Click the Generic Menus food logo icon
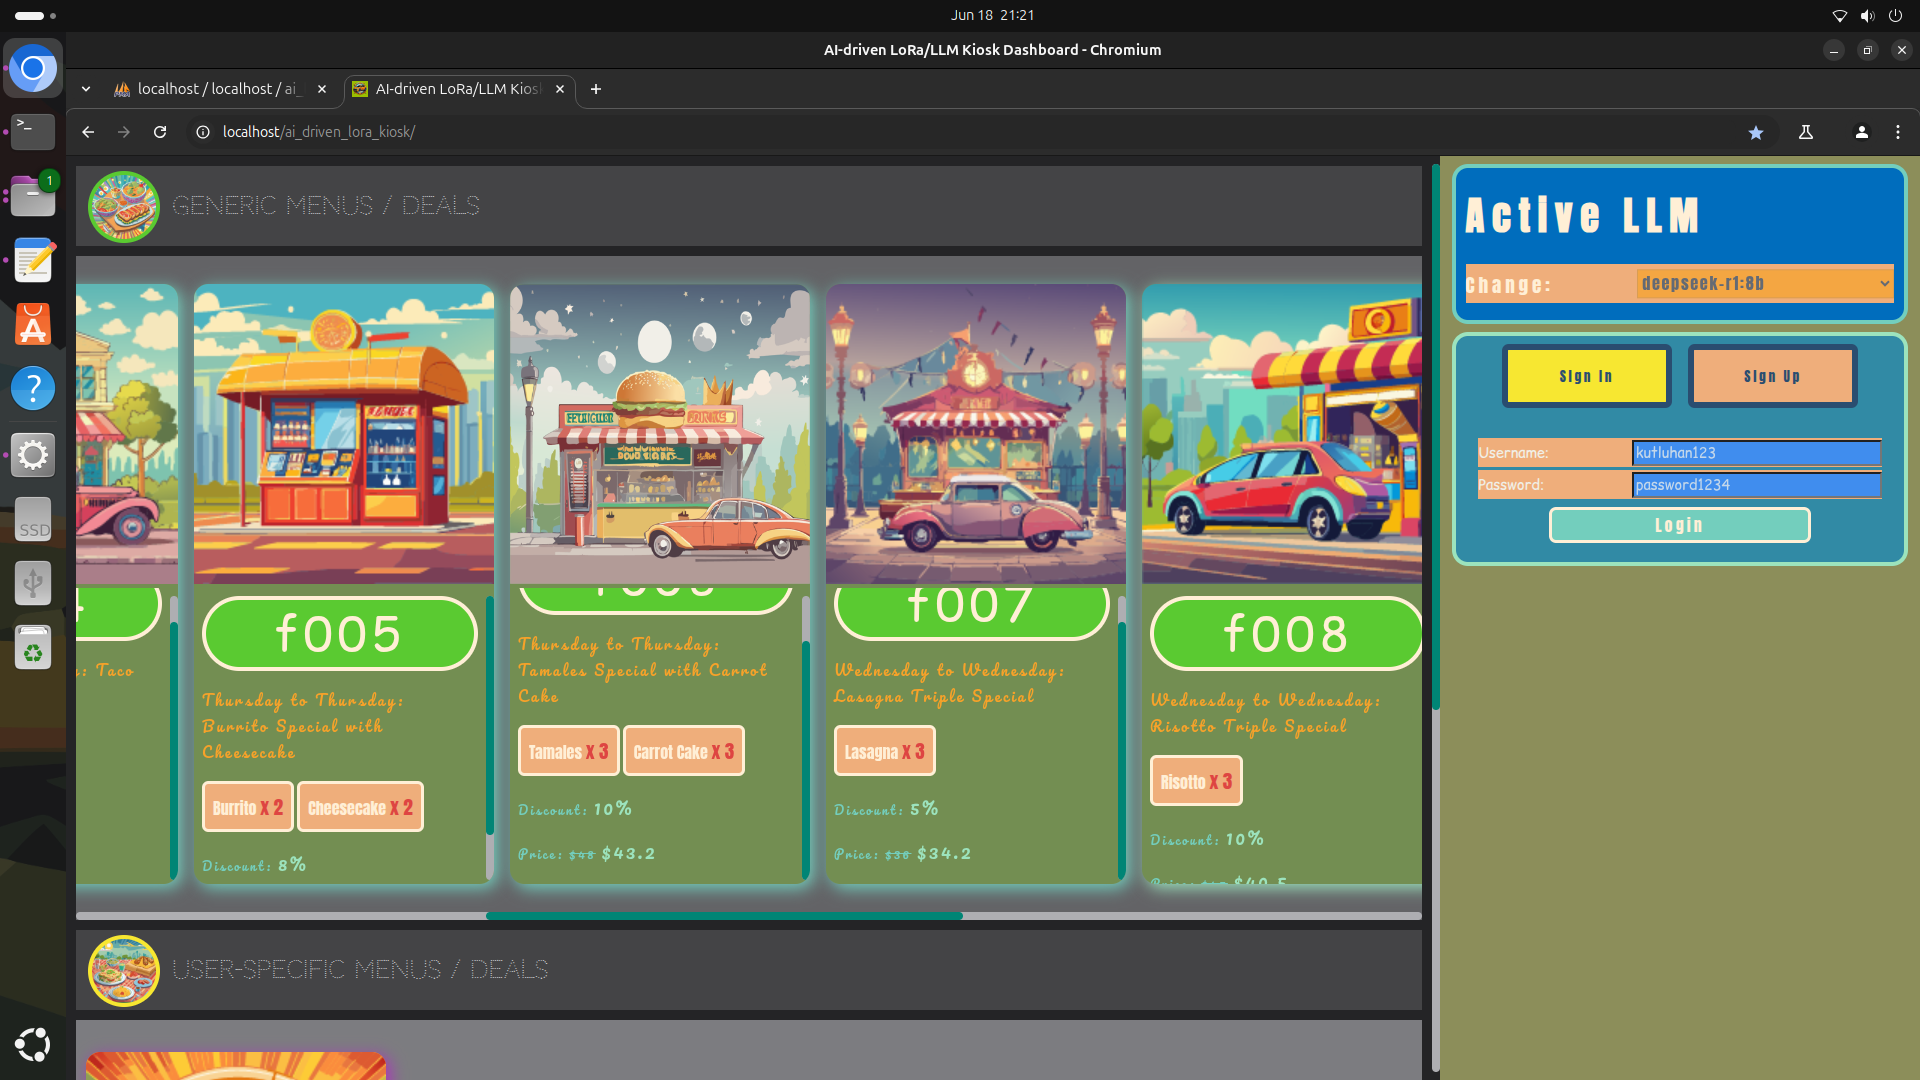 click(124, 207)
